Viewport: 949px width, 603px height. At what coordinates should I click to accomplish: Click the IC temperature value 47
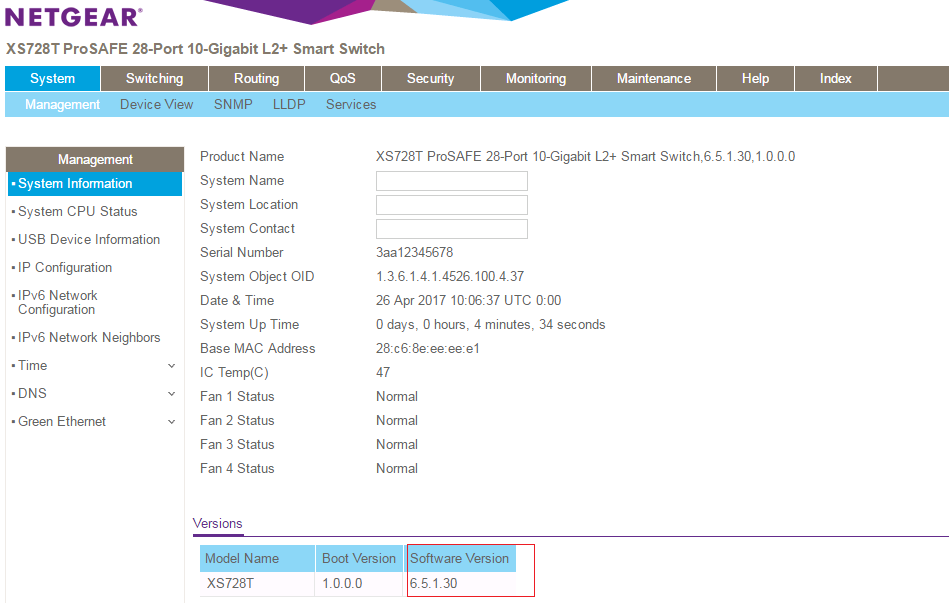tap(383, 372)
